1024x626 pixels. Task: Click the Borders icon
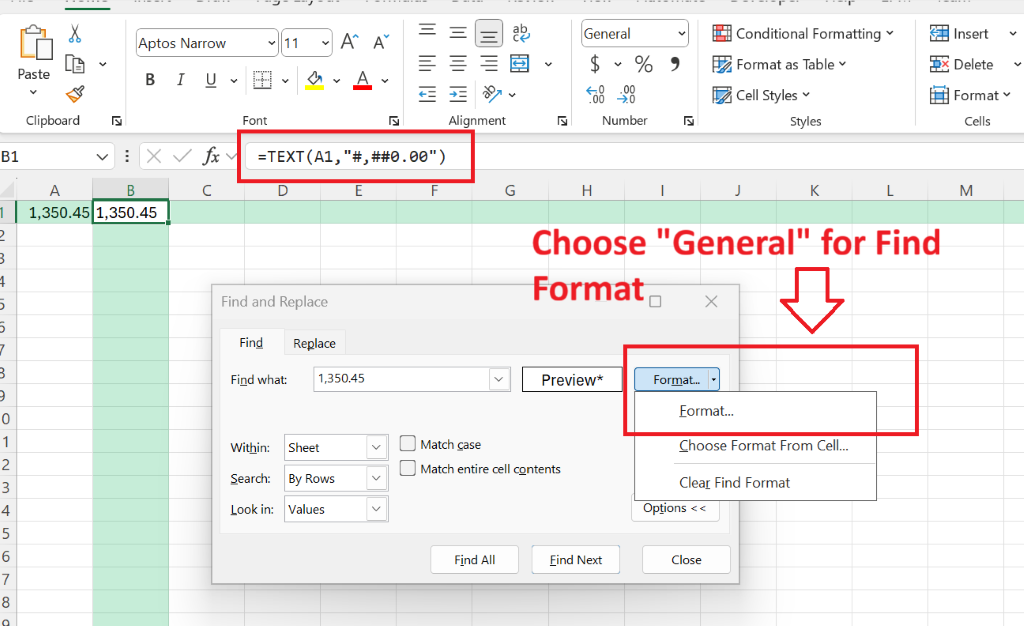coord(263,80)
